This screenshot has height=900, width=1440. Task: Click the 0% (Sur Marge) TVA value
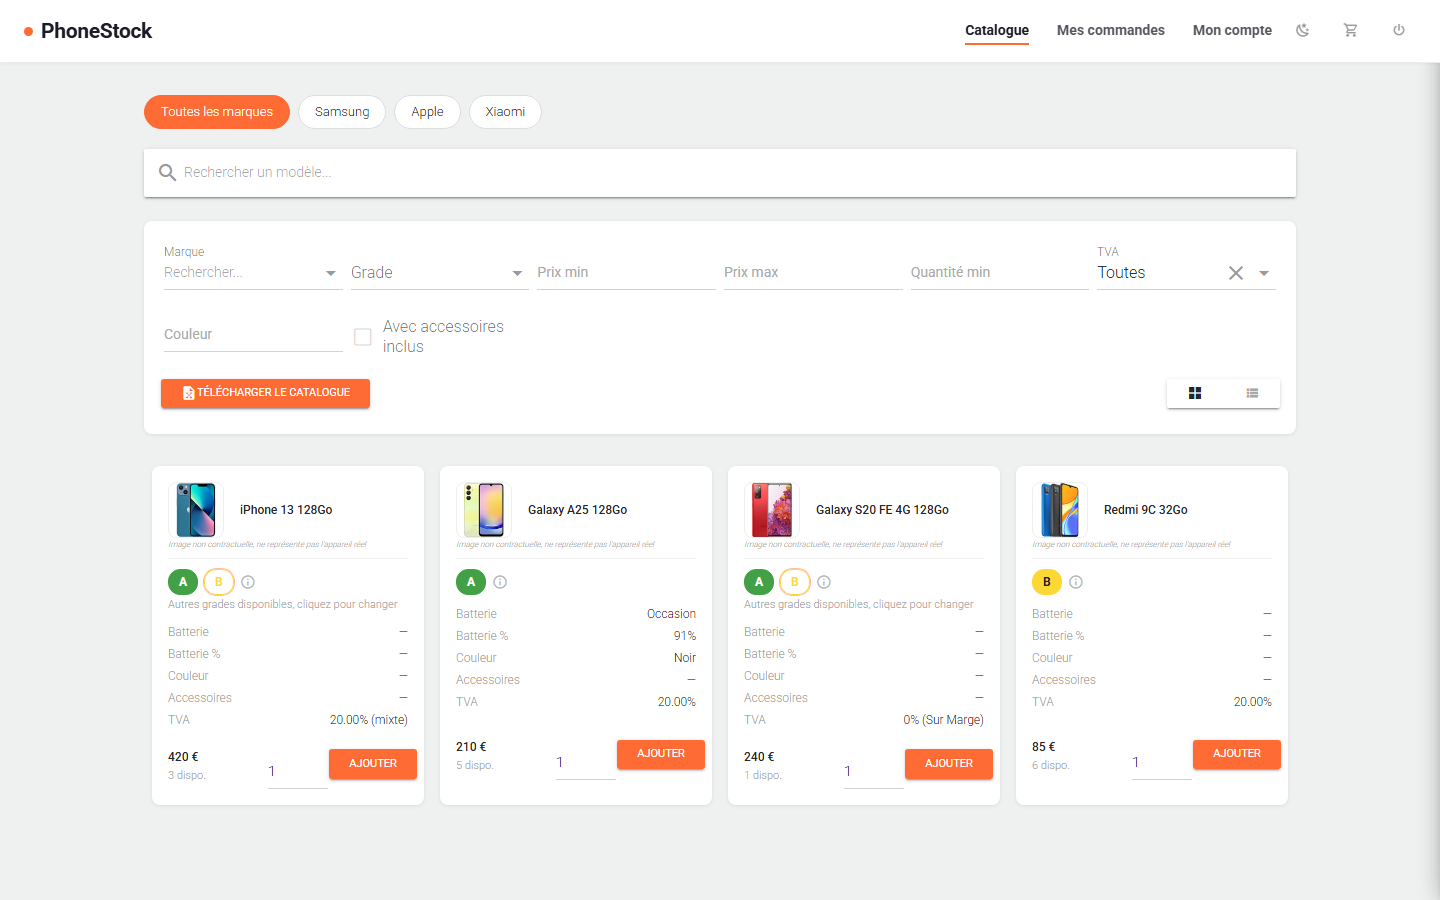pos(943,720)
